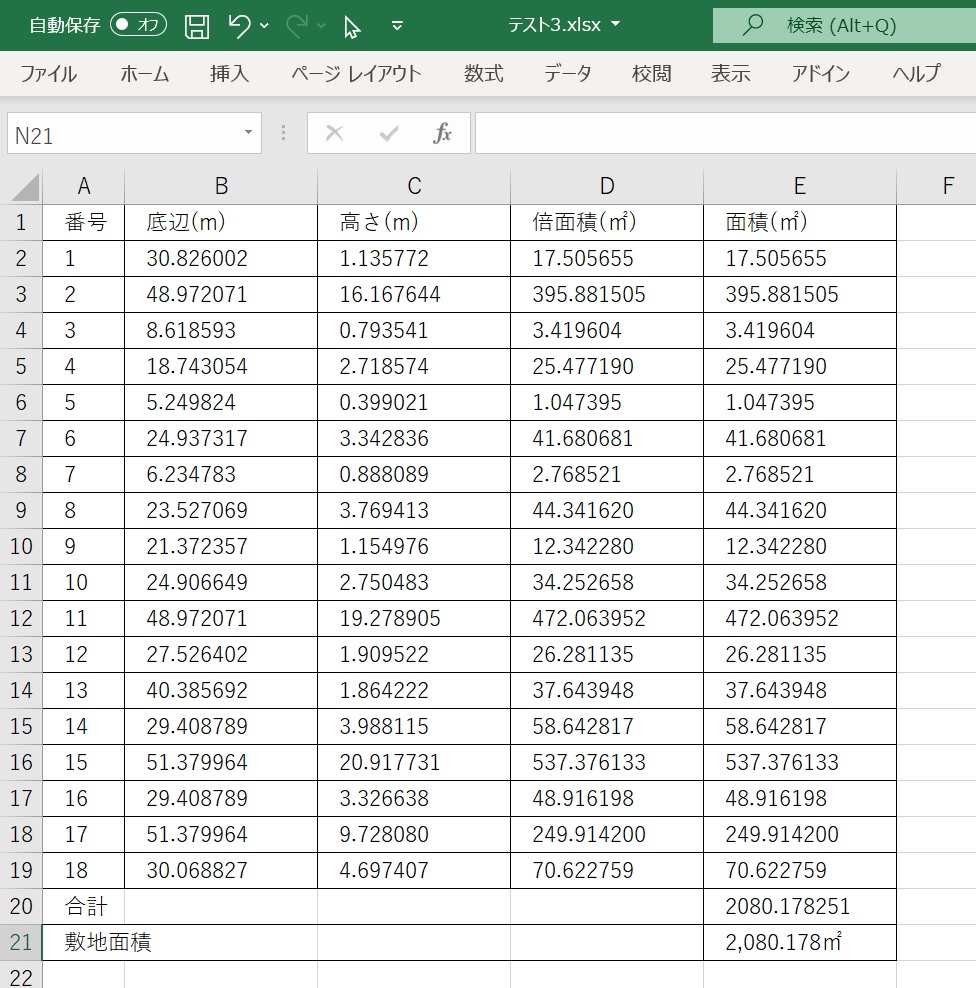Select the cell showing 2,080.178㎡
Viewport: 976px width, 988px height.
pos(799,943)
